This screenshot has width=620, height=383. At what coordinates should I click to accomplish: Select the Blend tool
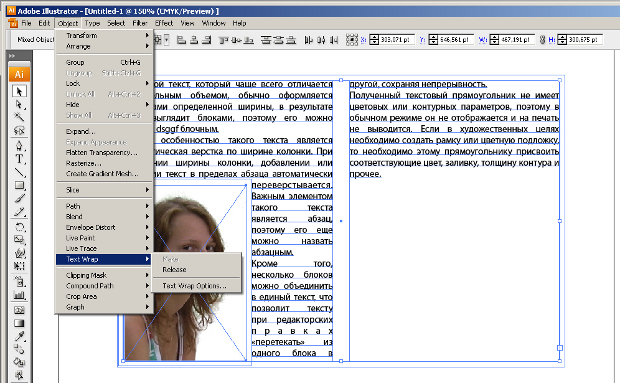[19, 349]
